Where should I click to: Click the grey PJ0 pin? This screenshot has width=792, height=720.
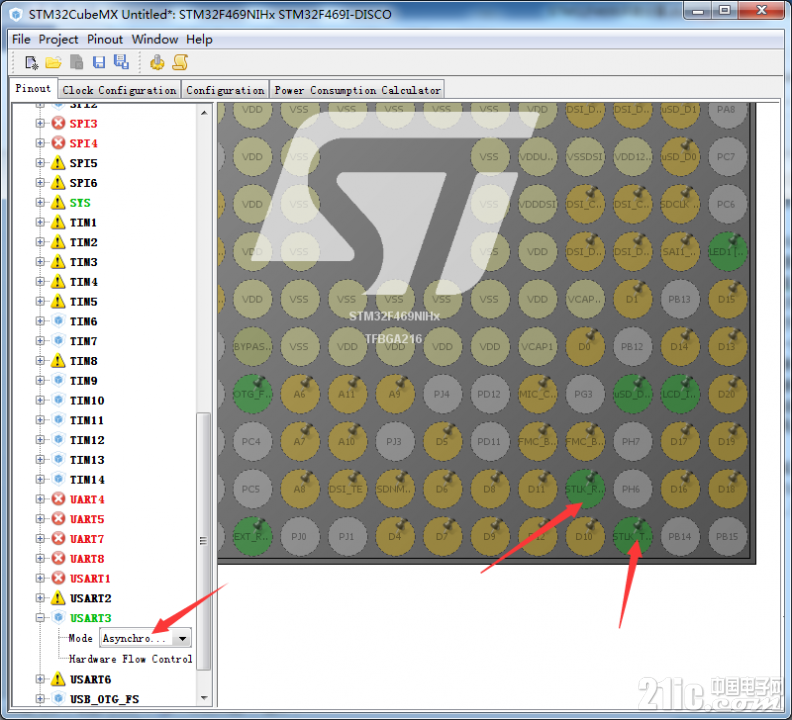[x=299, y=536]
